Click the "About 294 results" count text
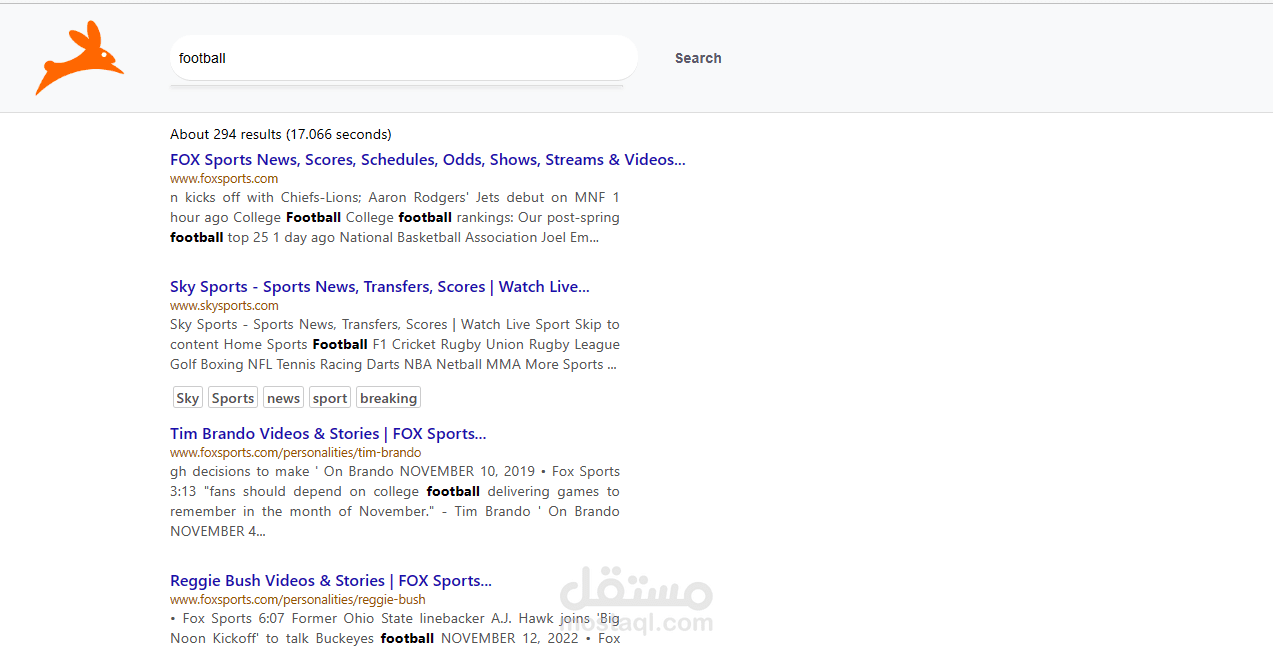The image size is (1273, 649). (x=281, y=134)
